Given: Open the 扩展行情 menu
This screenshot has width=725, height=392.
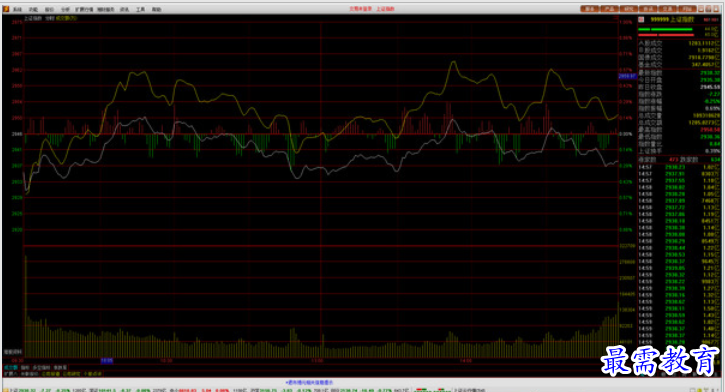Looking at the screenshot, I should [x=84, y=9].
